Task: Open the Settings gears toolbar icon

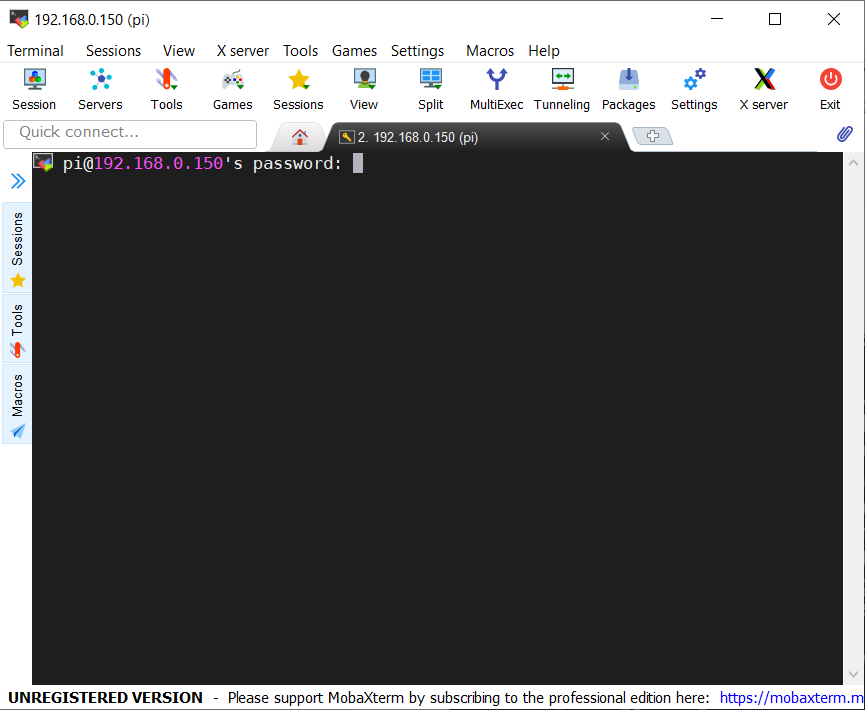Action: [x=694, y=89]
